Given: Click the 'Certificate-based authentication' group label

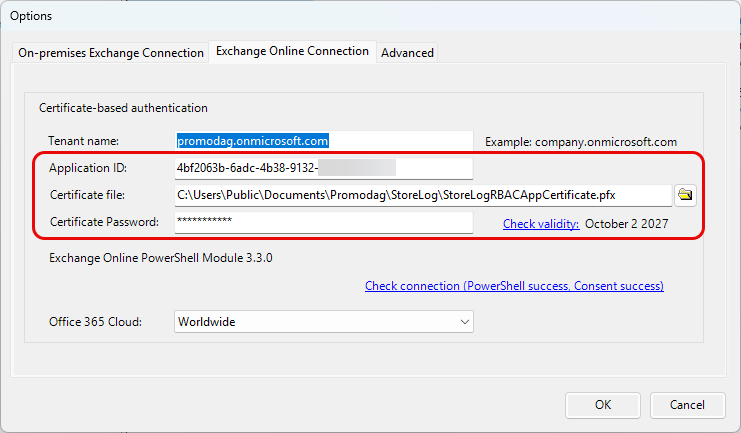Looking at the screenshot, I should 123,108.
